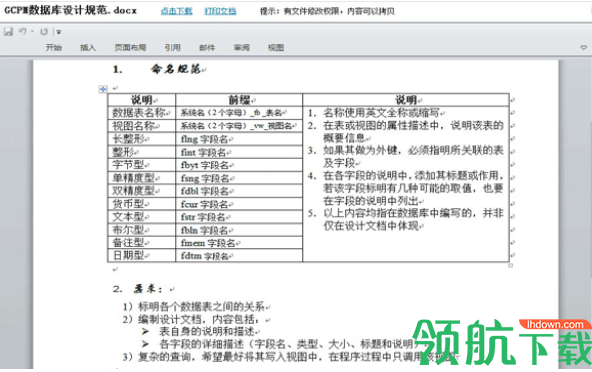The width and height of the screenshot is (592, 372).
Task: Open the 视图 ribbon tab
Action: coord(276,48)
